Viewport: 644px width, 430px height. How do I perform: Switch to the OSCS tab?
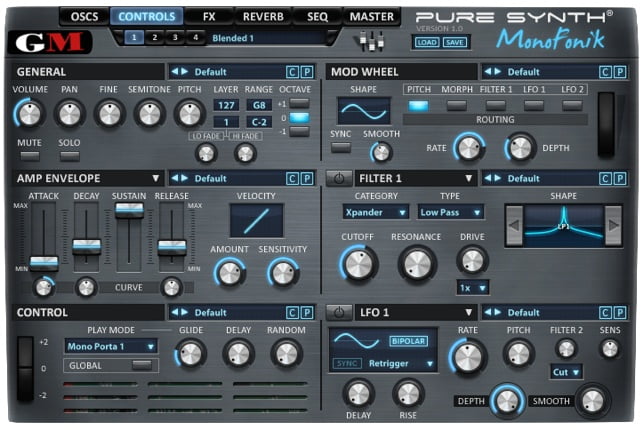tap(83, 16)
